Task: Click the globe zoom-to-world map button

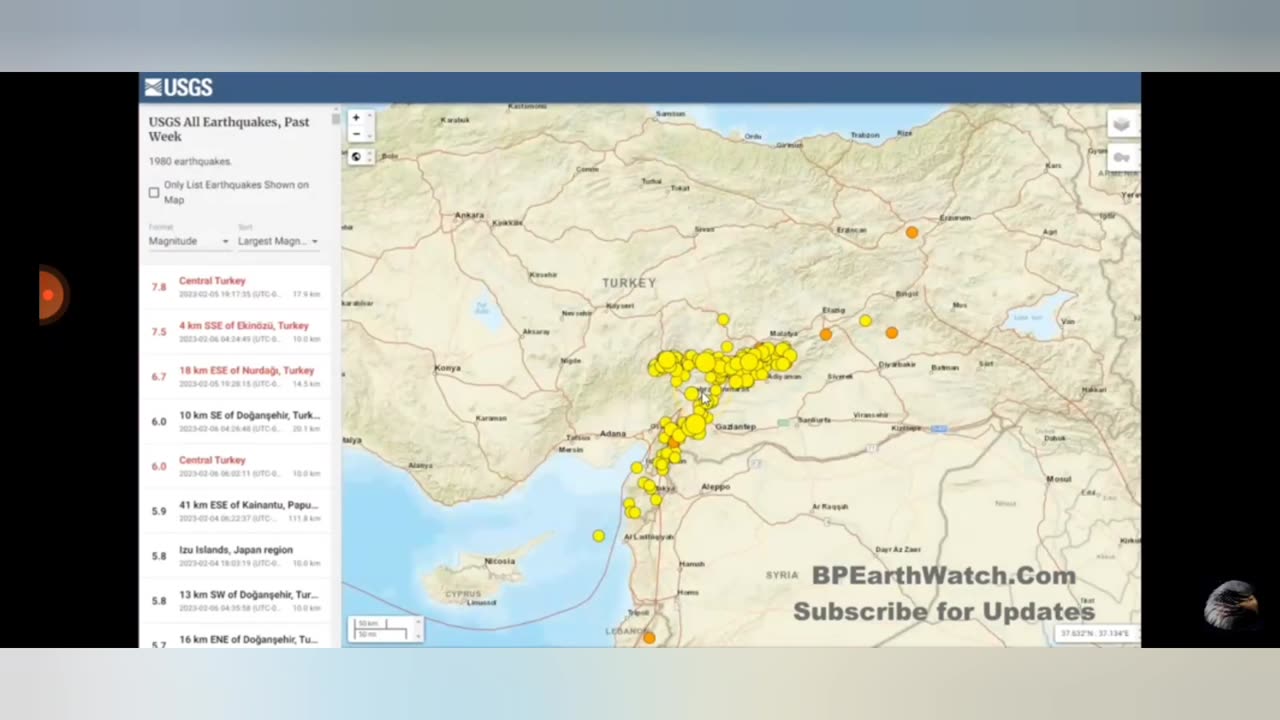Action: click(355, 156)
